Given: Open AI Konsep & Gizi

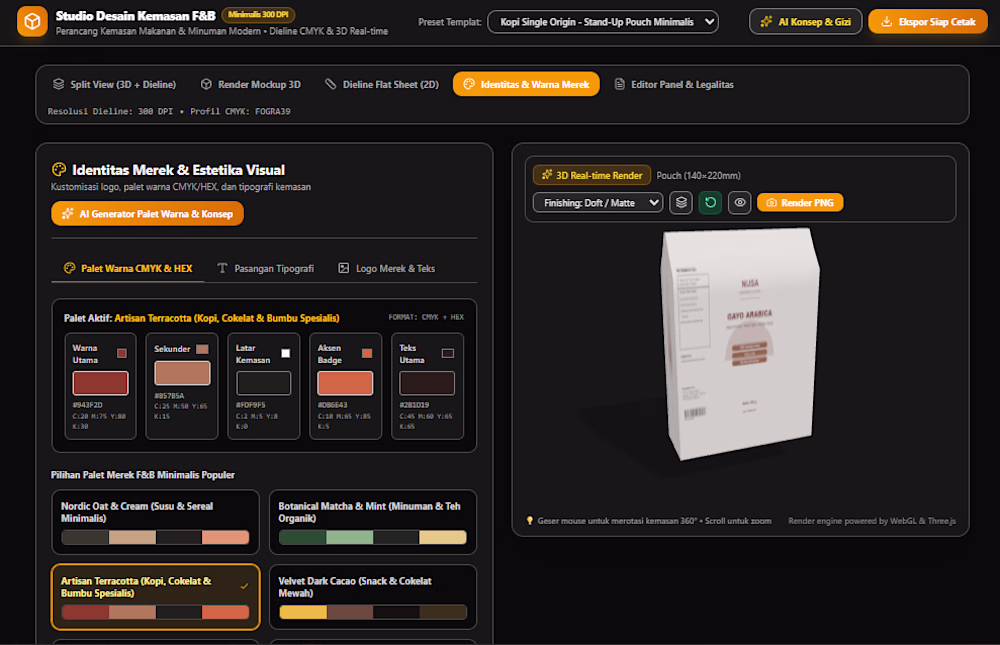Looking at the screenshot, I should [805, 22].
